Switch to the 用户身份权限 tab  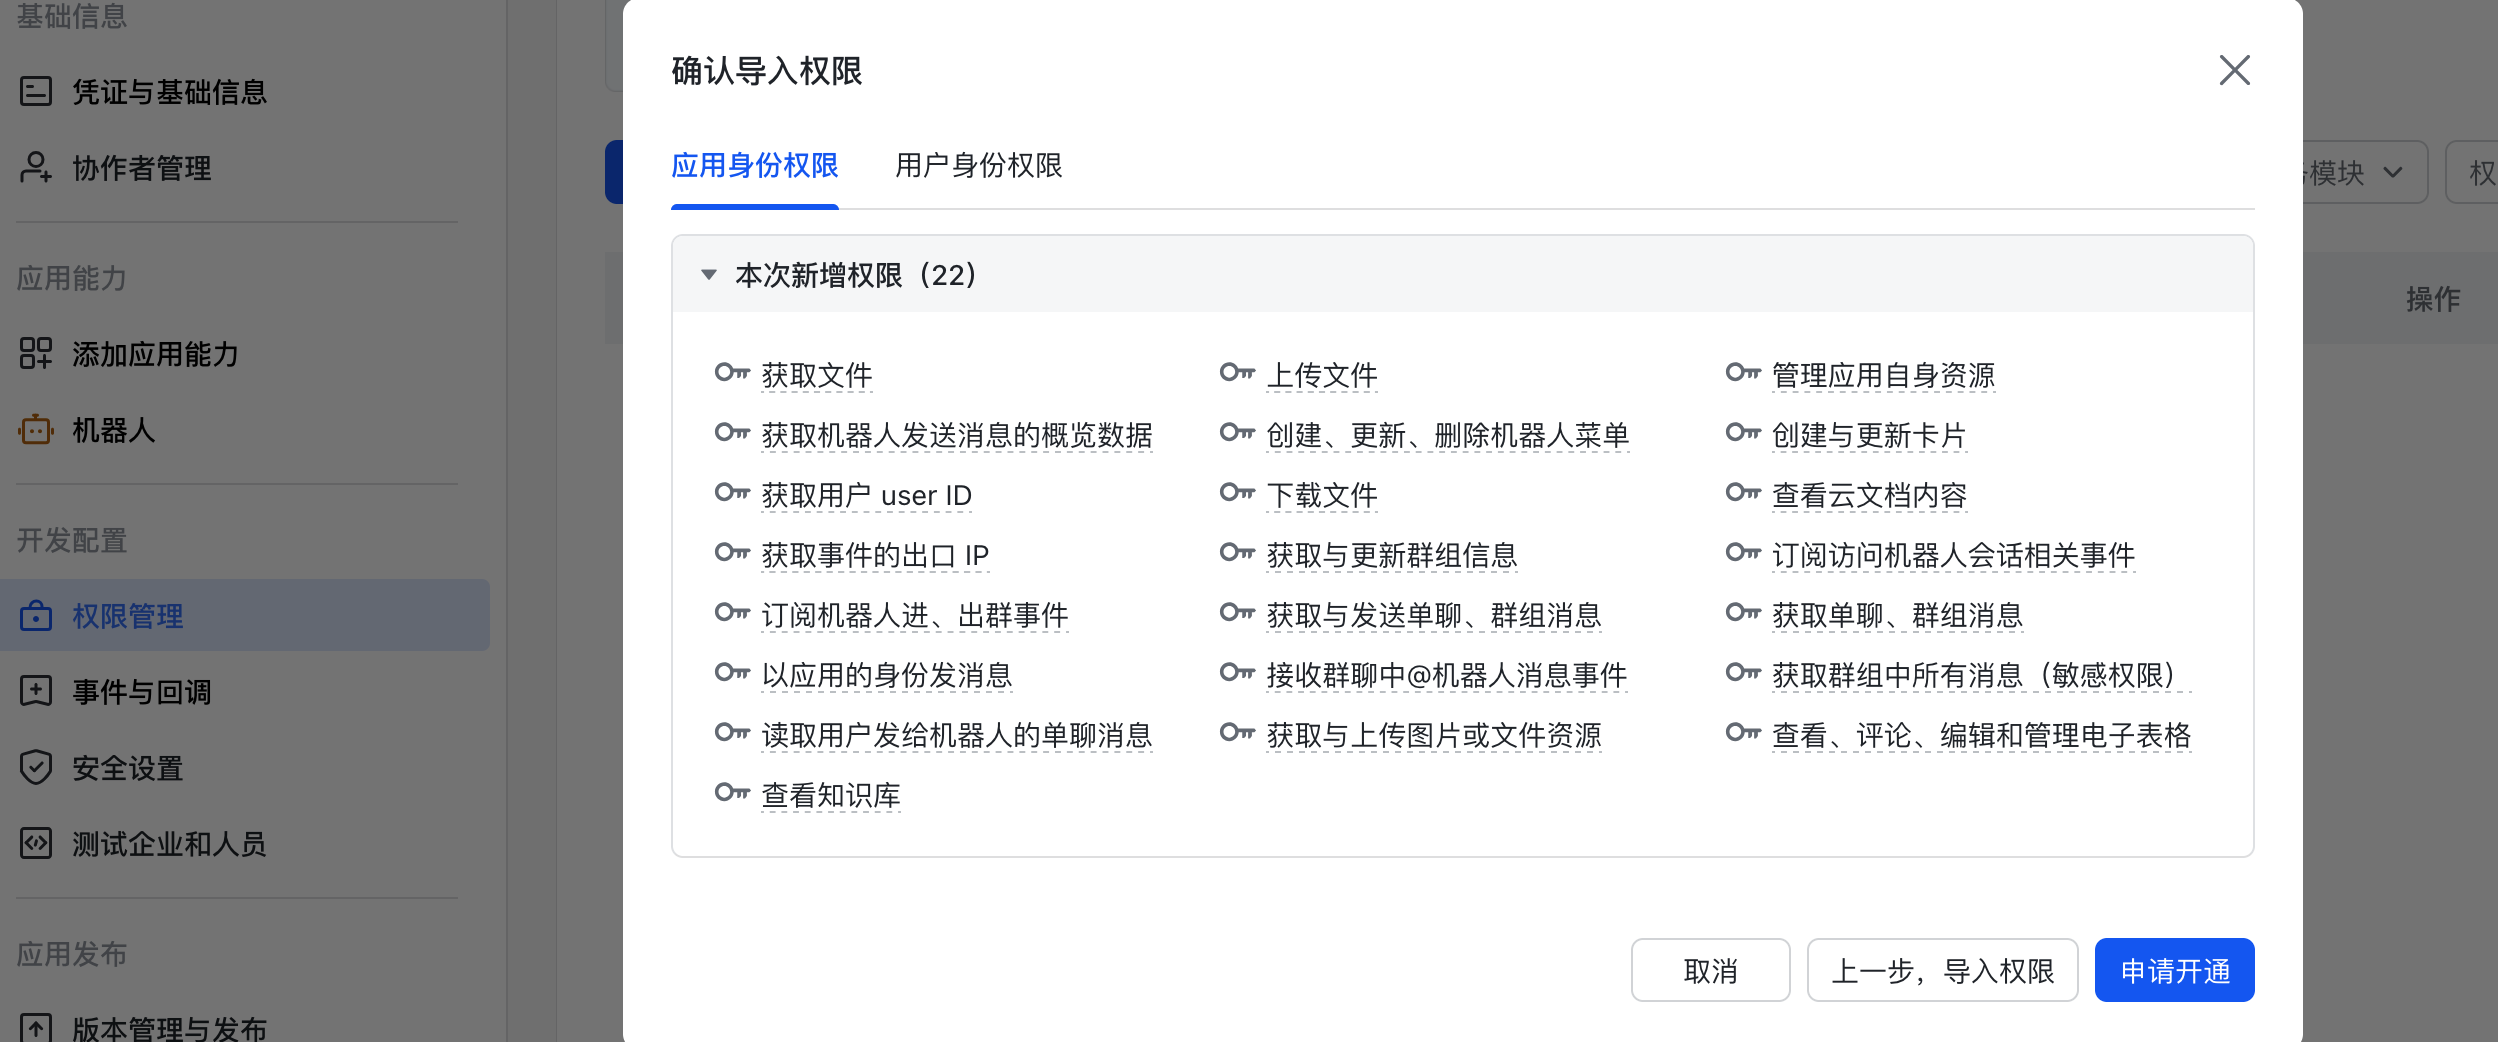978,166
